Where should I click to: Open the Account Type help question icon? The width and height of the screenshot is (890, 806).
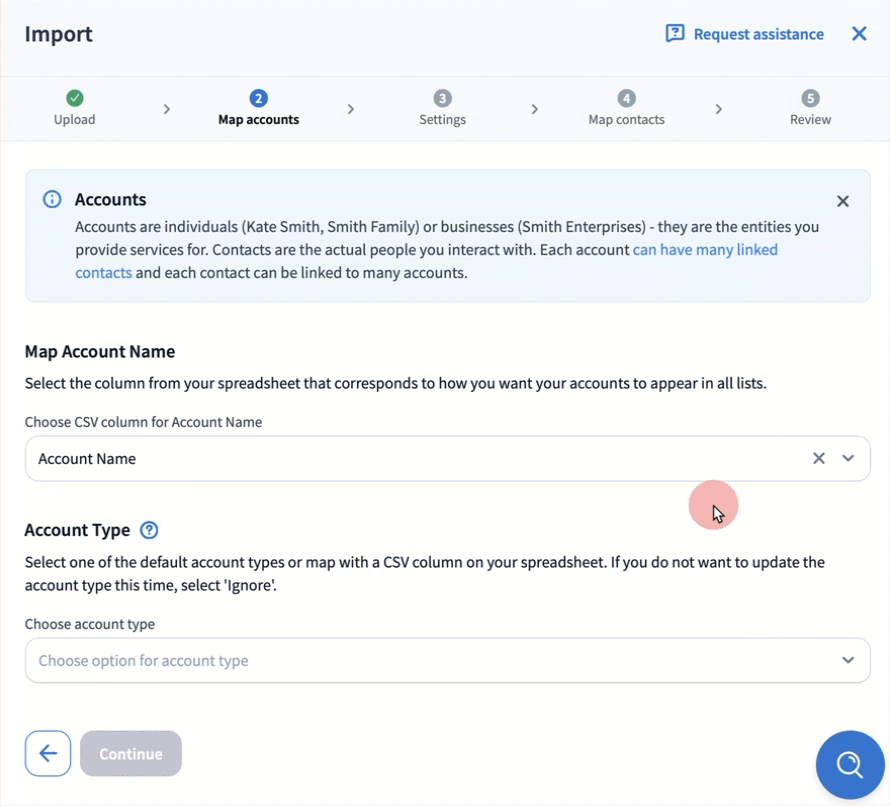(149, 530)
